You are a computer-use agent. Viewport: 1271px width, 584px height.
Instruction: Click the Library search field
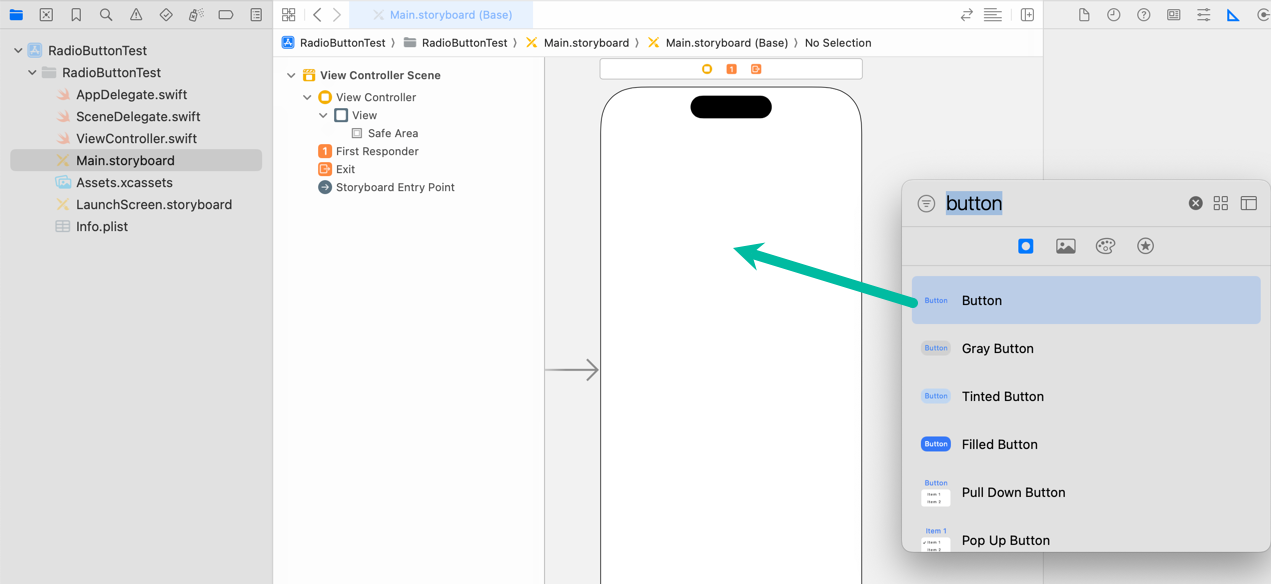tap(1060, 203)
